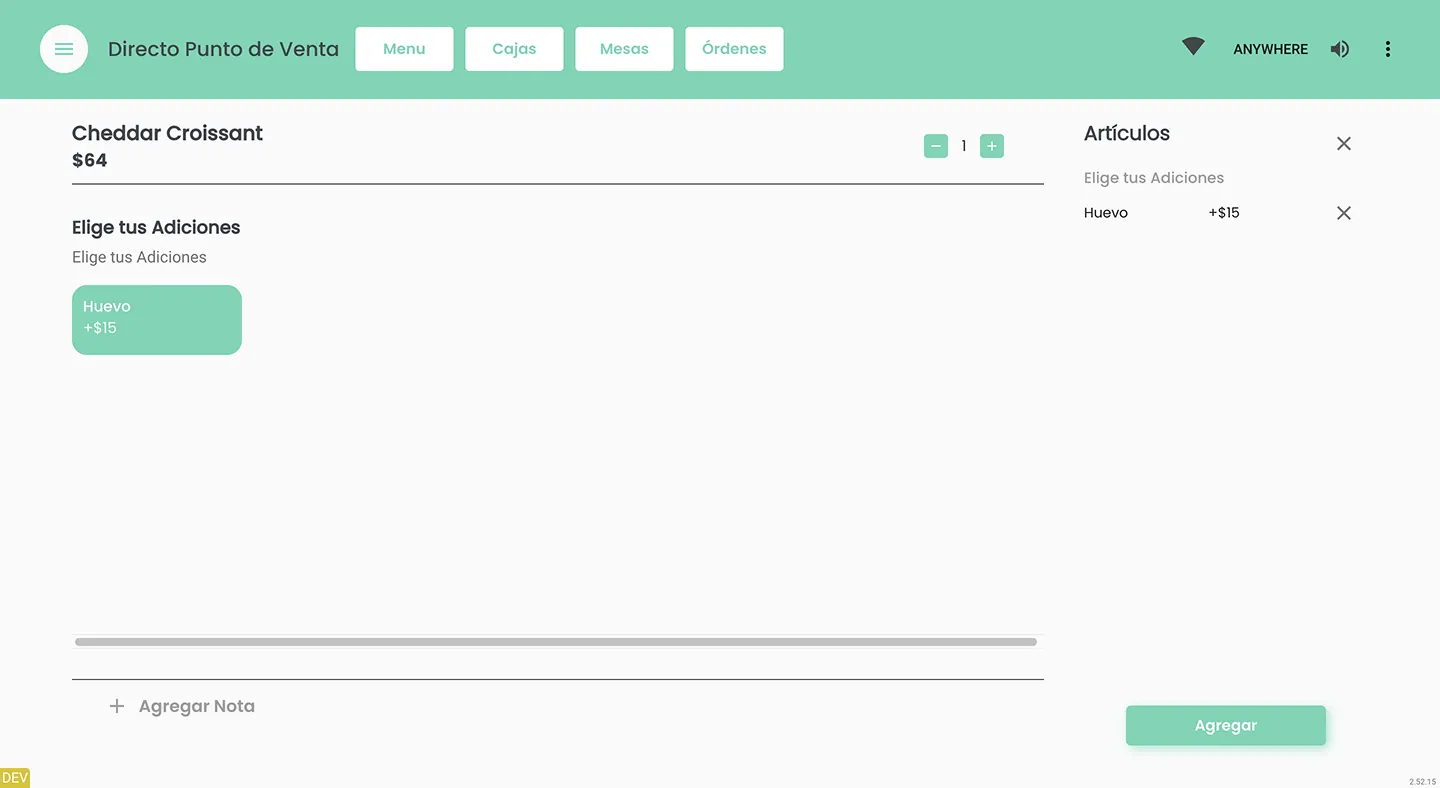Open the hamburger menu
1440x788 pixels.
coord(64,49)
